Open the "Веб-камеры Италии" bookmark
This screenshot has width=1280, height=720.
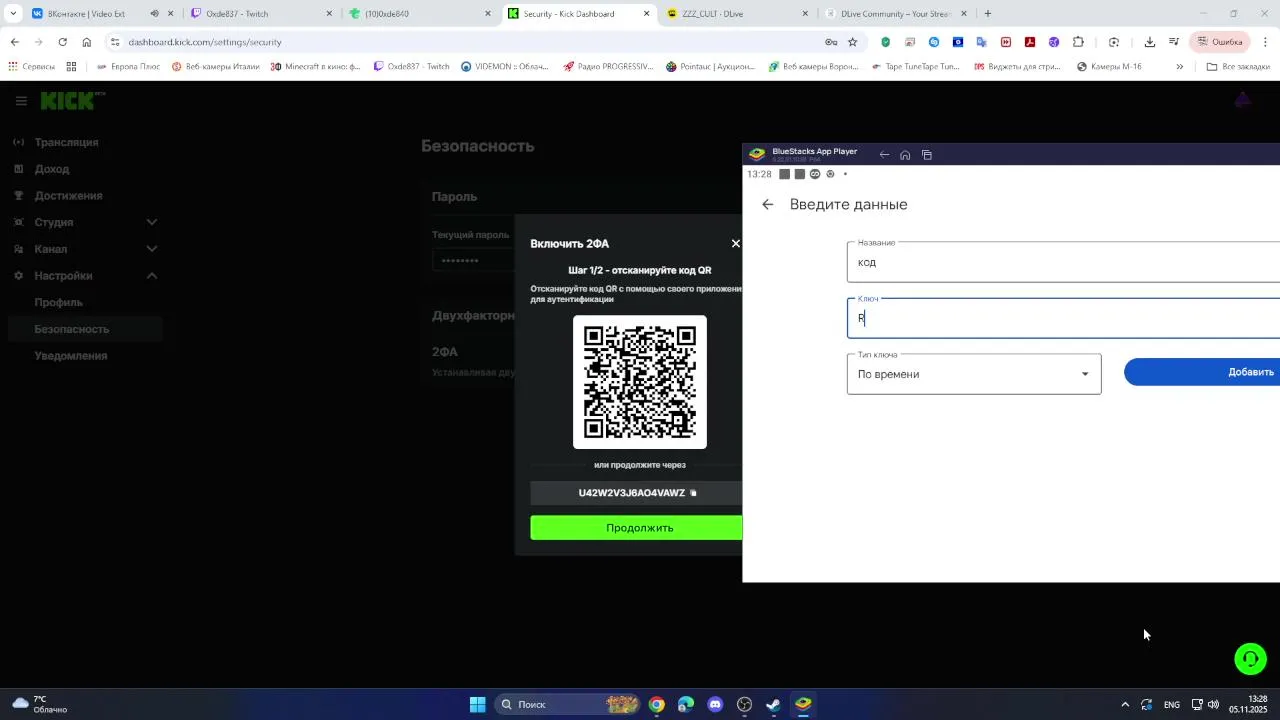point(215,67)
